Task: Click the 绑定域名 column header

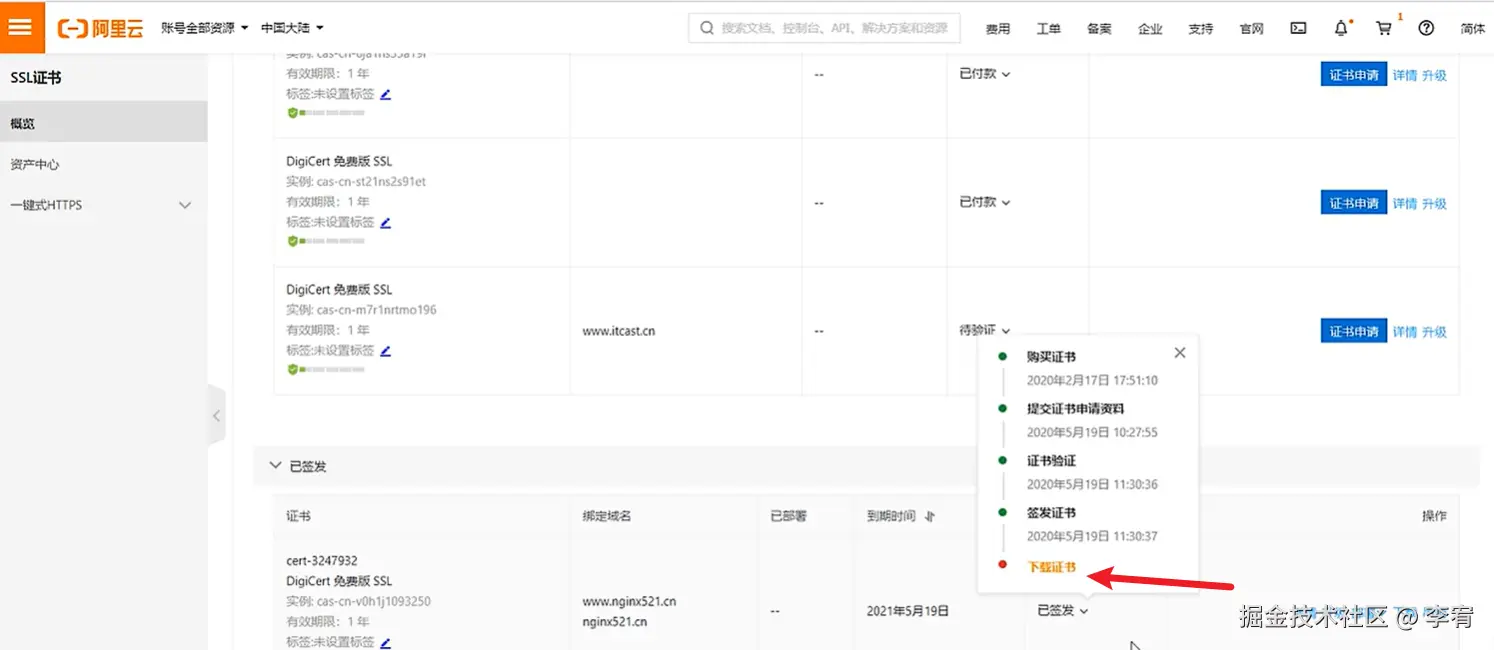Action: point(607,516)
